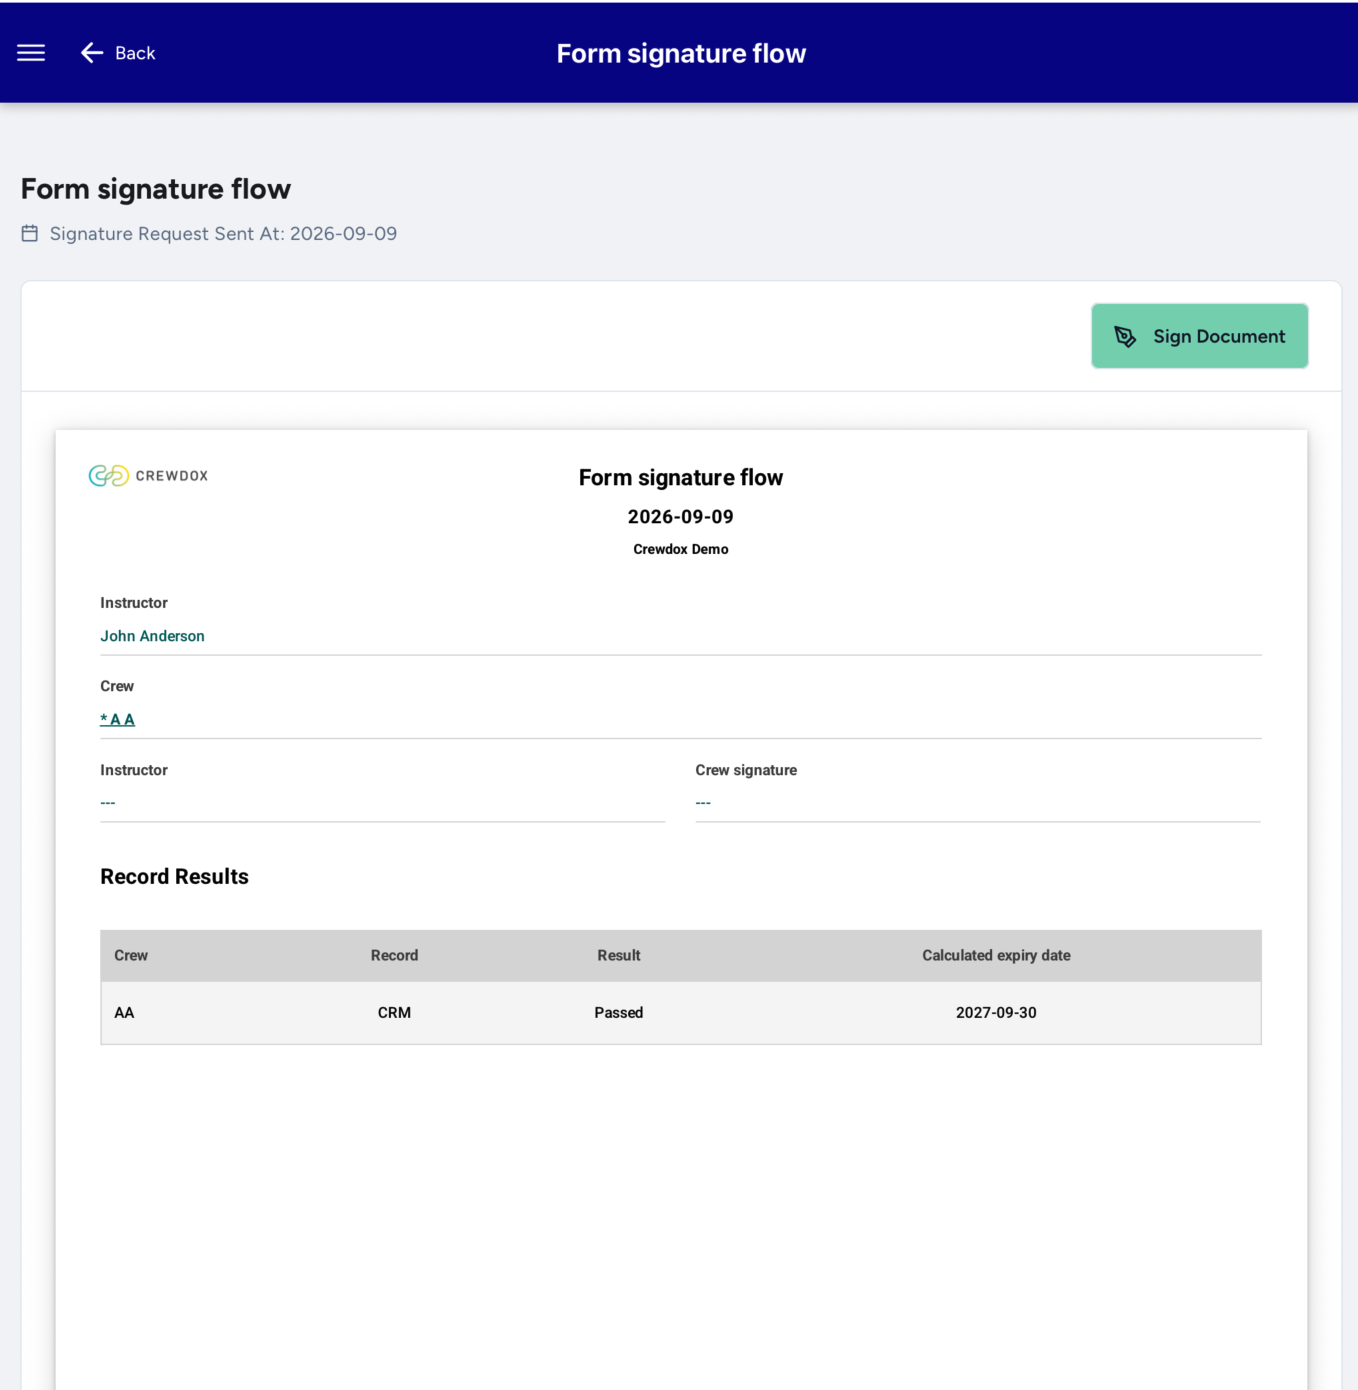Click the 2027-09-30 expiry date cell
Screen dimensions: 1358x1390
click(996, 1012)
